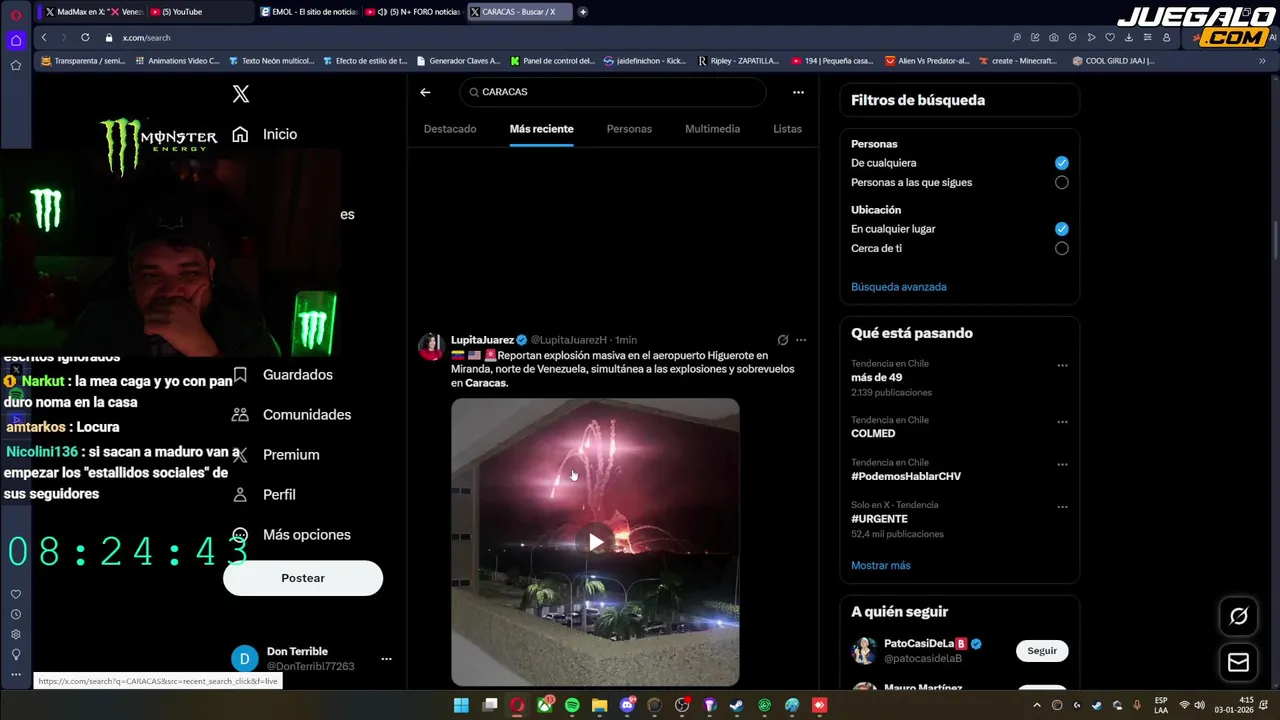Open Más opciones in sidebar
The height and width of the screenshot is (720, 1280).
[x=291, y=535]
